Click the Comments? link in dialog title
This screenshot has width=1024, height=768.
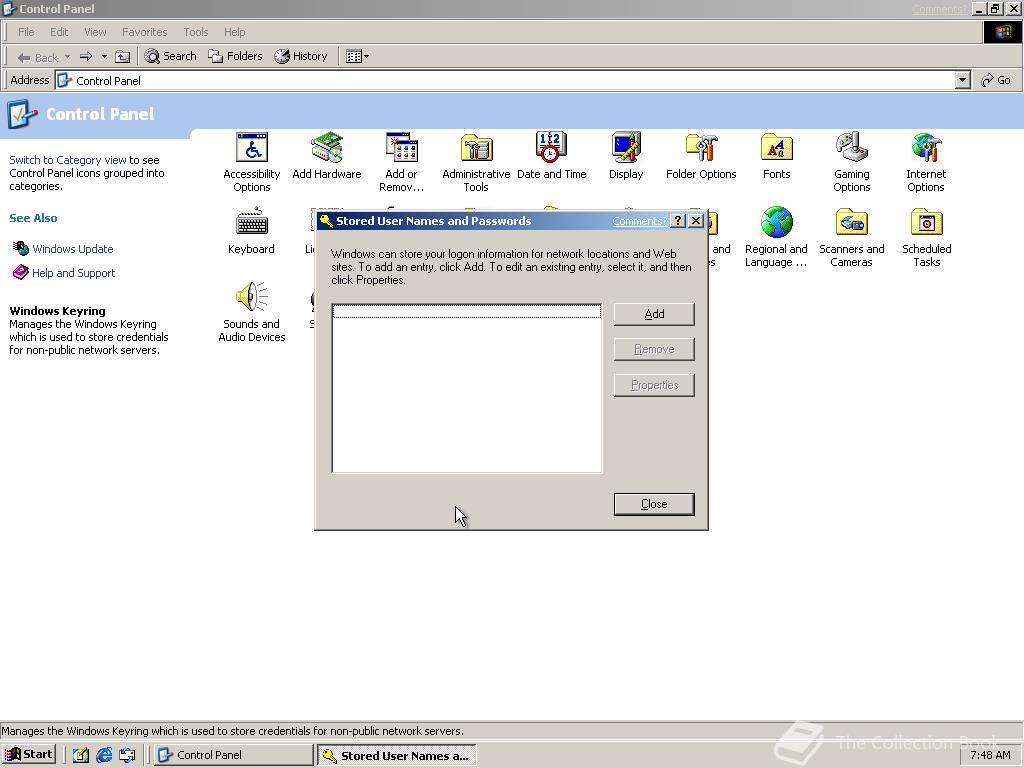point(639,221)
